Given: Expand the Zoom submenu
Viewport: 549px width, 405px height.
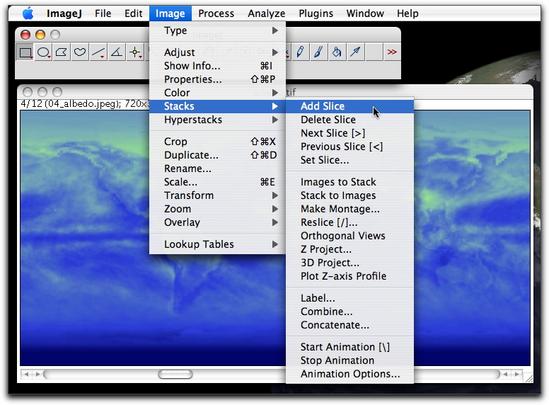Looking at the screenshot, I should 217,209.
